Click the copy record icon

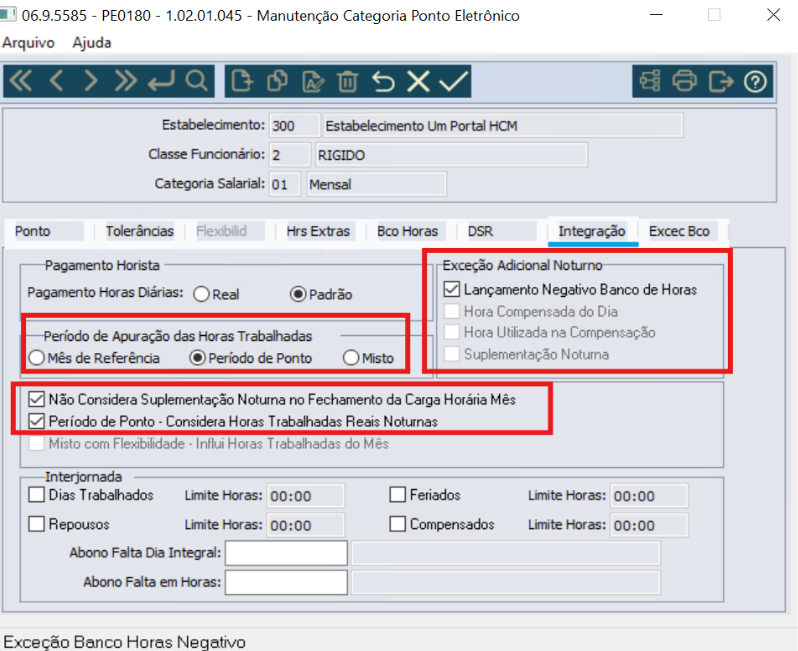pyautogui.click(x=277, y=81)
